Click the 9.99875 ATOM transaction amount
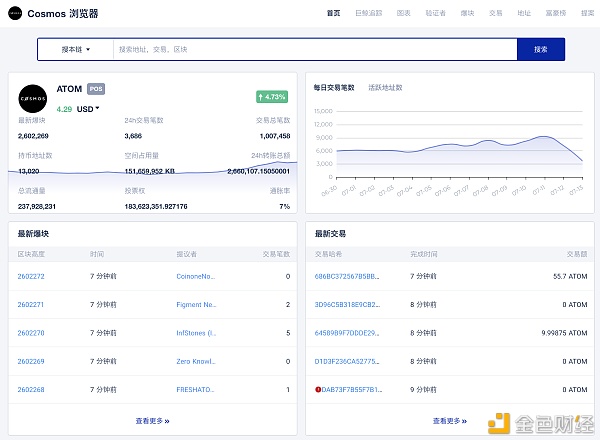Screen dimensions: 600x440 point(564,333)
